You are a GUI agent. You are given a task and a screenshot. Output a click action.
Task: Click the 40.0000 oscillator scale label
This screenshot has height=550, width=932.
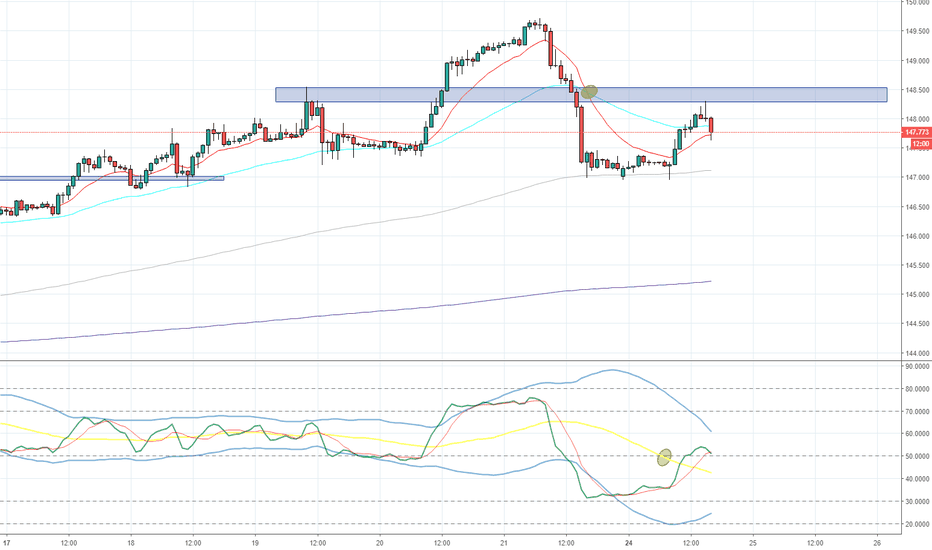tap(917, 479)
